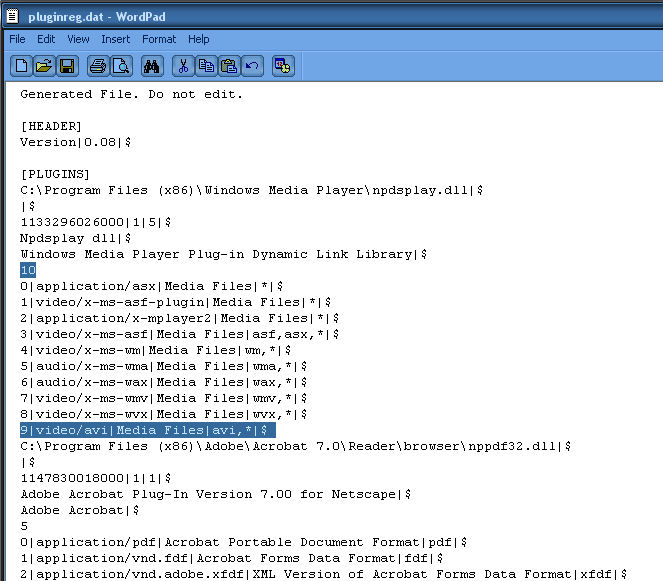Click the '7|video/x-ms-wmv' line
This screenshot has height=581, width=663.
(x=164, y=398)
